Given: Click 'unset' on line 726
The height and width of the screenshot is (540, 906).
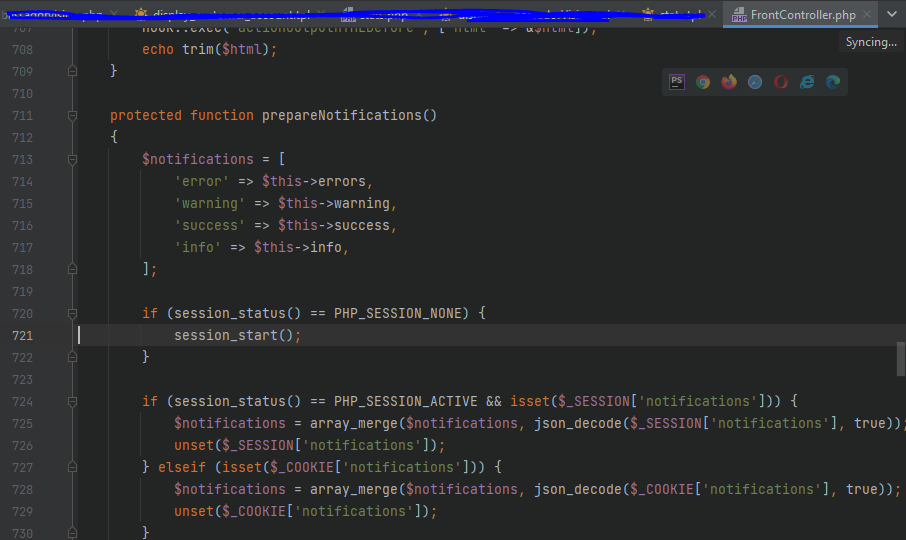Looking at the screenshot, I should point(194,445).
